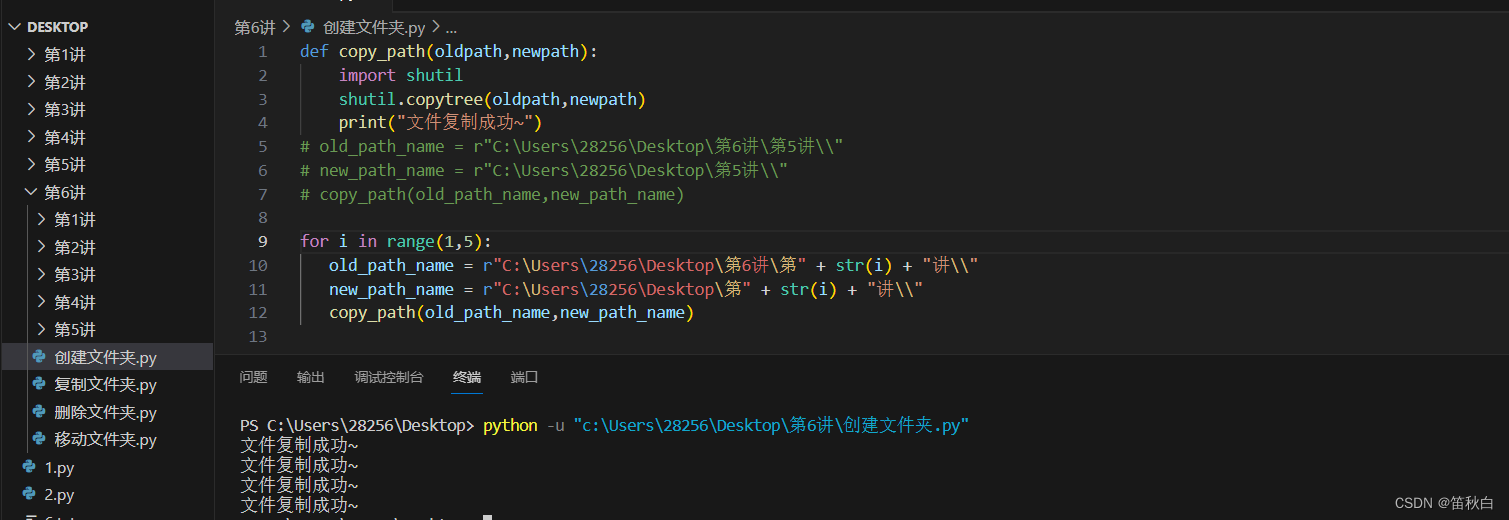This screenshot has width=1509, height=520.
Task: Select the 第3讲 subfolder name inside 第6讲
Action: click(75, 275)
